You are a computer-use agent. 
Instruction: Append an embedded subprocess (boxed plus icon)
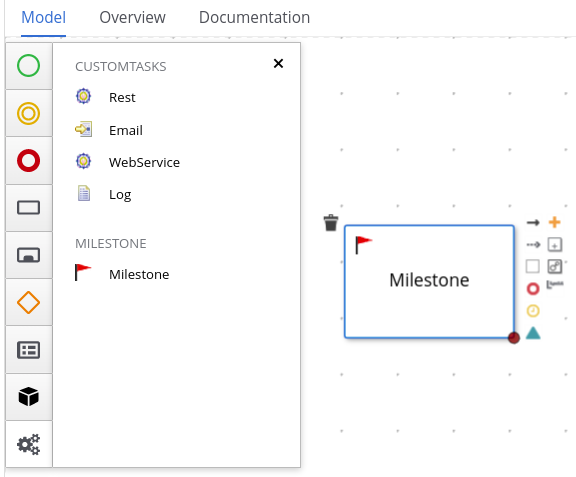(555, 244)
